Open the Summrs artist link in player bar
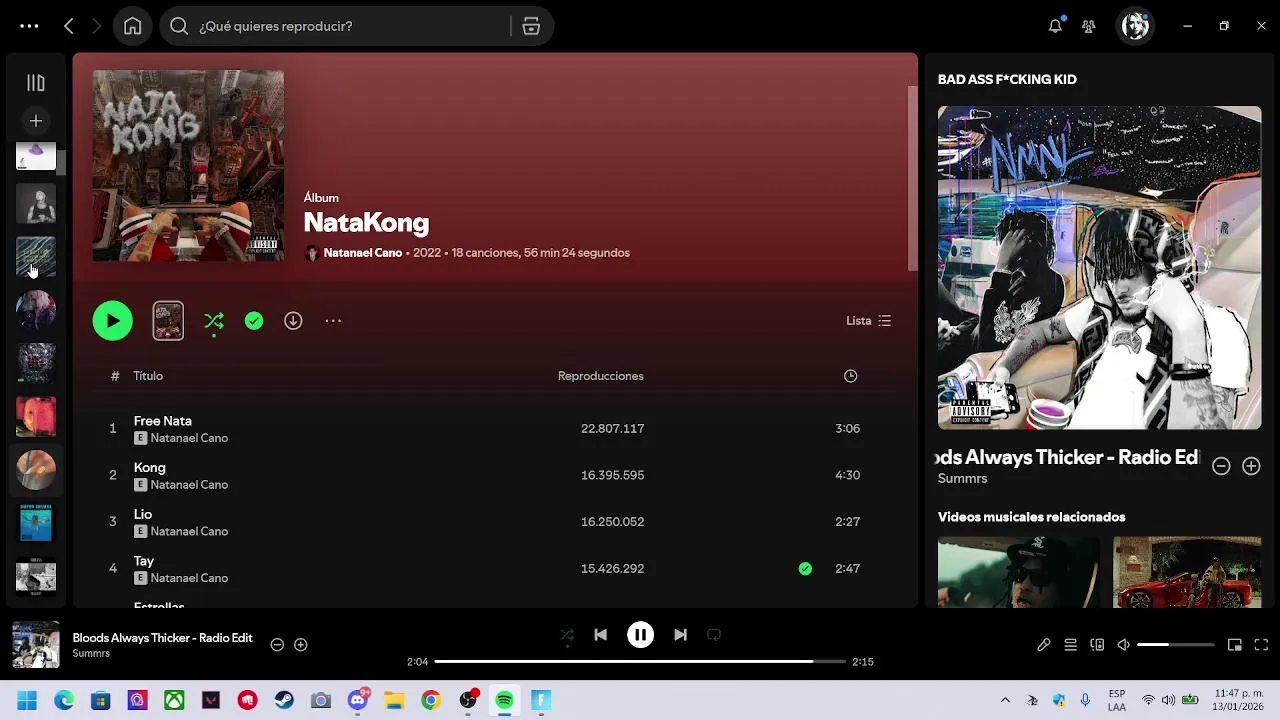 [x=91, y=653]
